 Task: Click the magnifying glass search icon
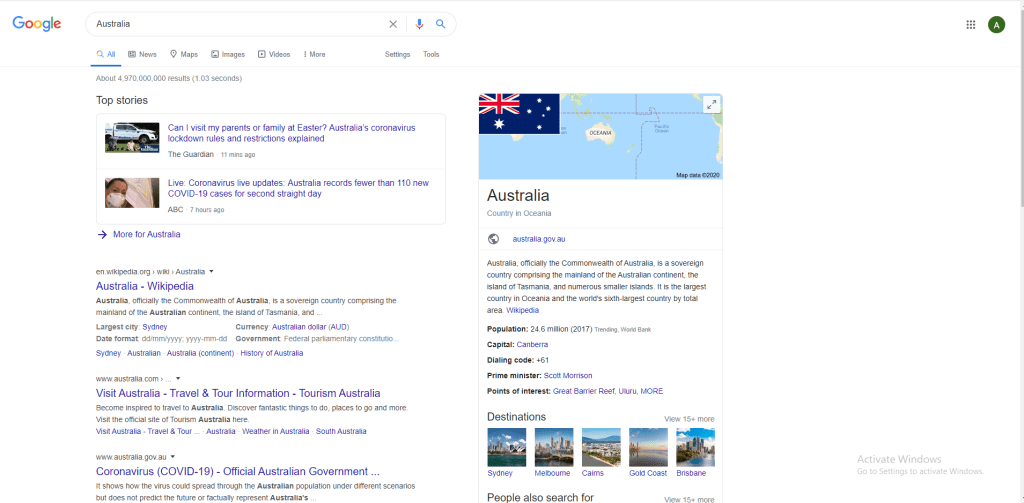441,24
